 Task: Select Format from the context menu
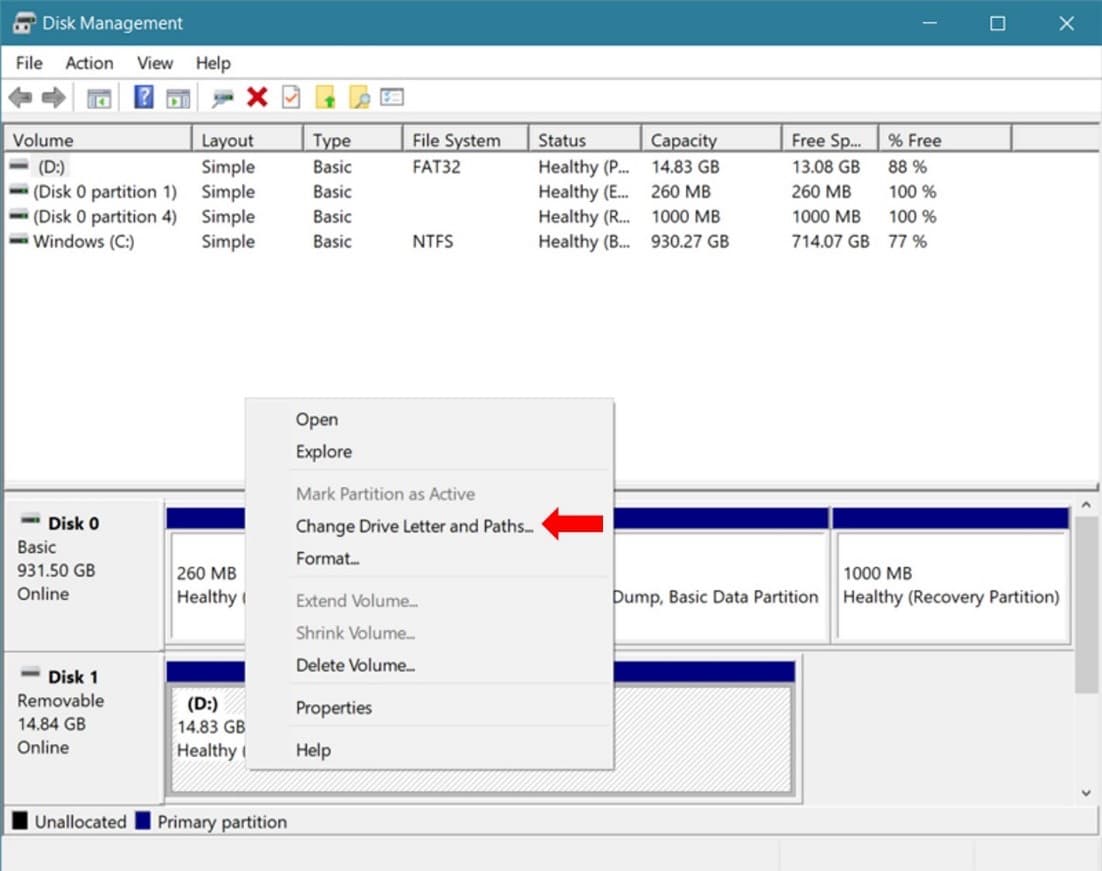327,558
